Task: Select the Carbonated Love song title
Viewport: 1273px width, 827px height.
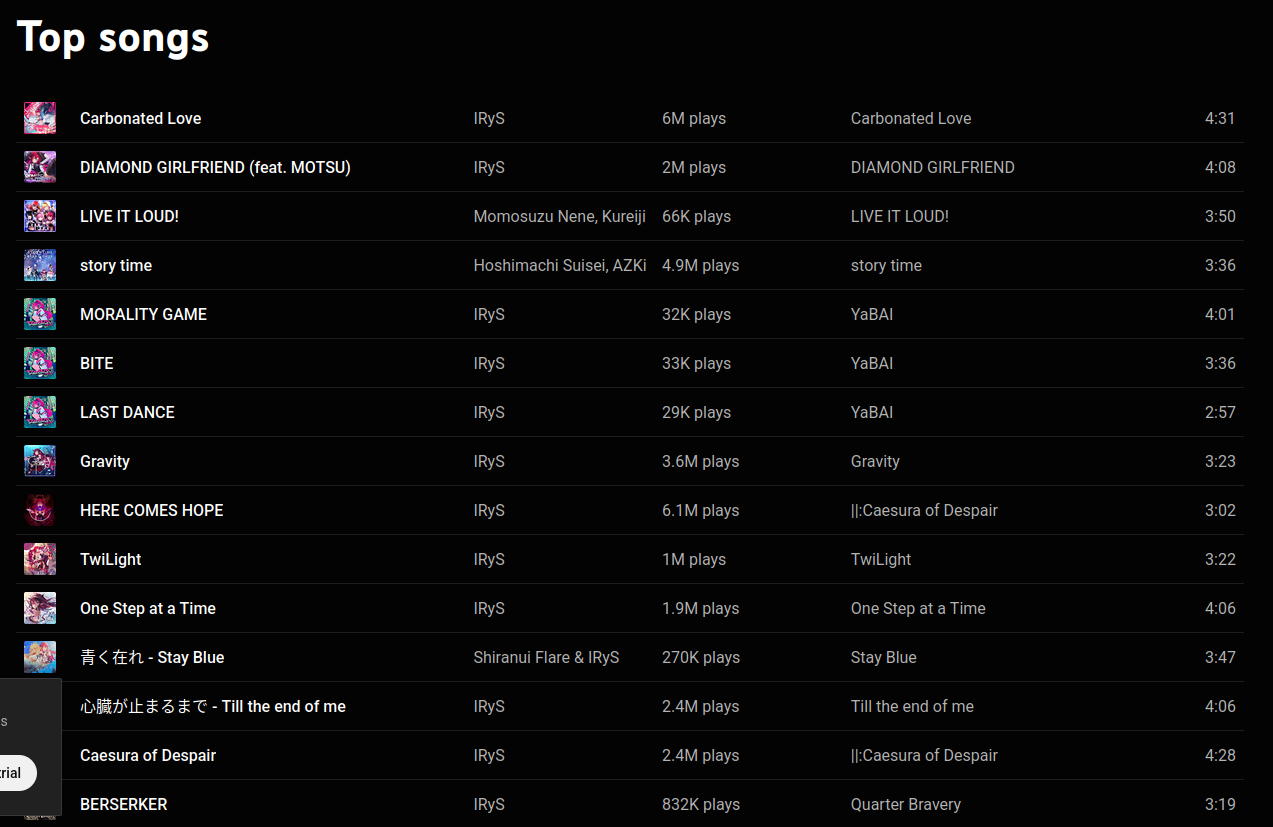Action: click(140, 118)
